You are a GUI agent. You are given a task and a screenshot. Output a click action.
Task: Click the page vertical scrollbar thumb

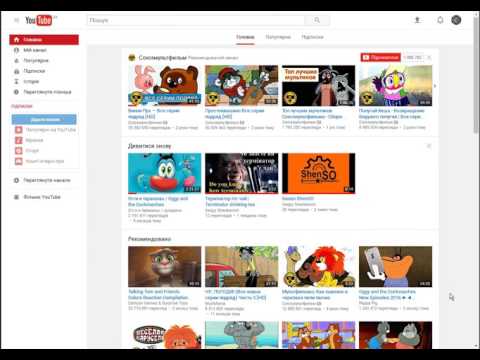476,76
